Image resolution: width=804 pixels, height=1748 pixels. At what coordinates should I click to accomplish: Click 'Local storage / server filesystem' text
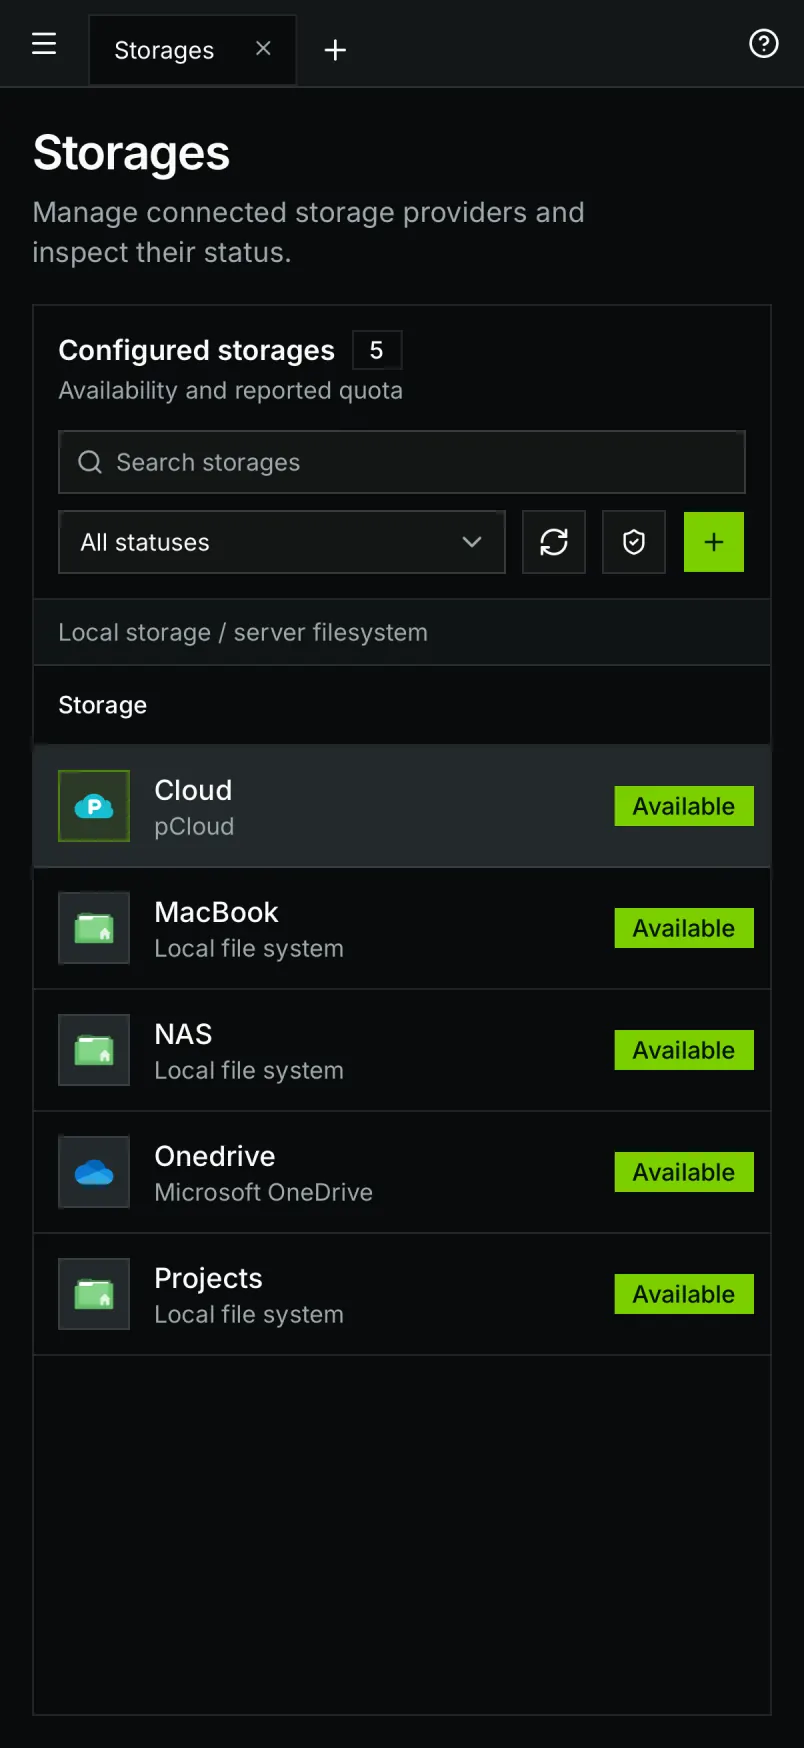(x=243, y=632)
